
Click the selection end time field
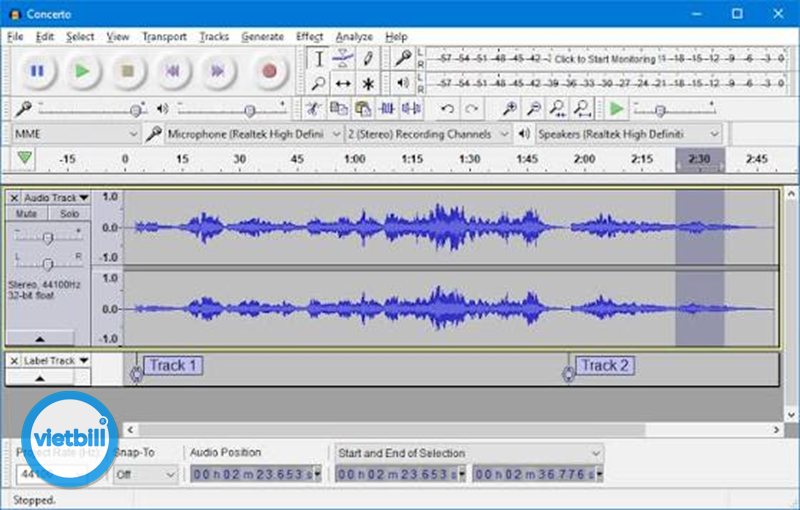pyautogui.click(x=538, y=474)
